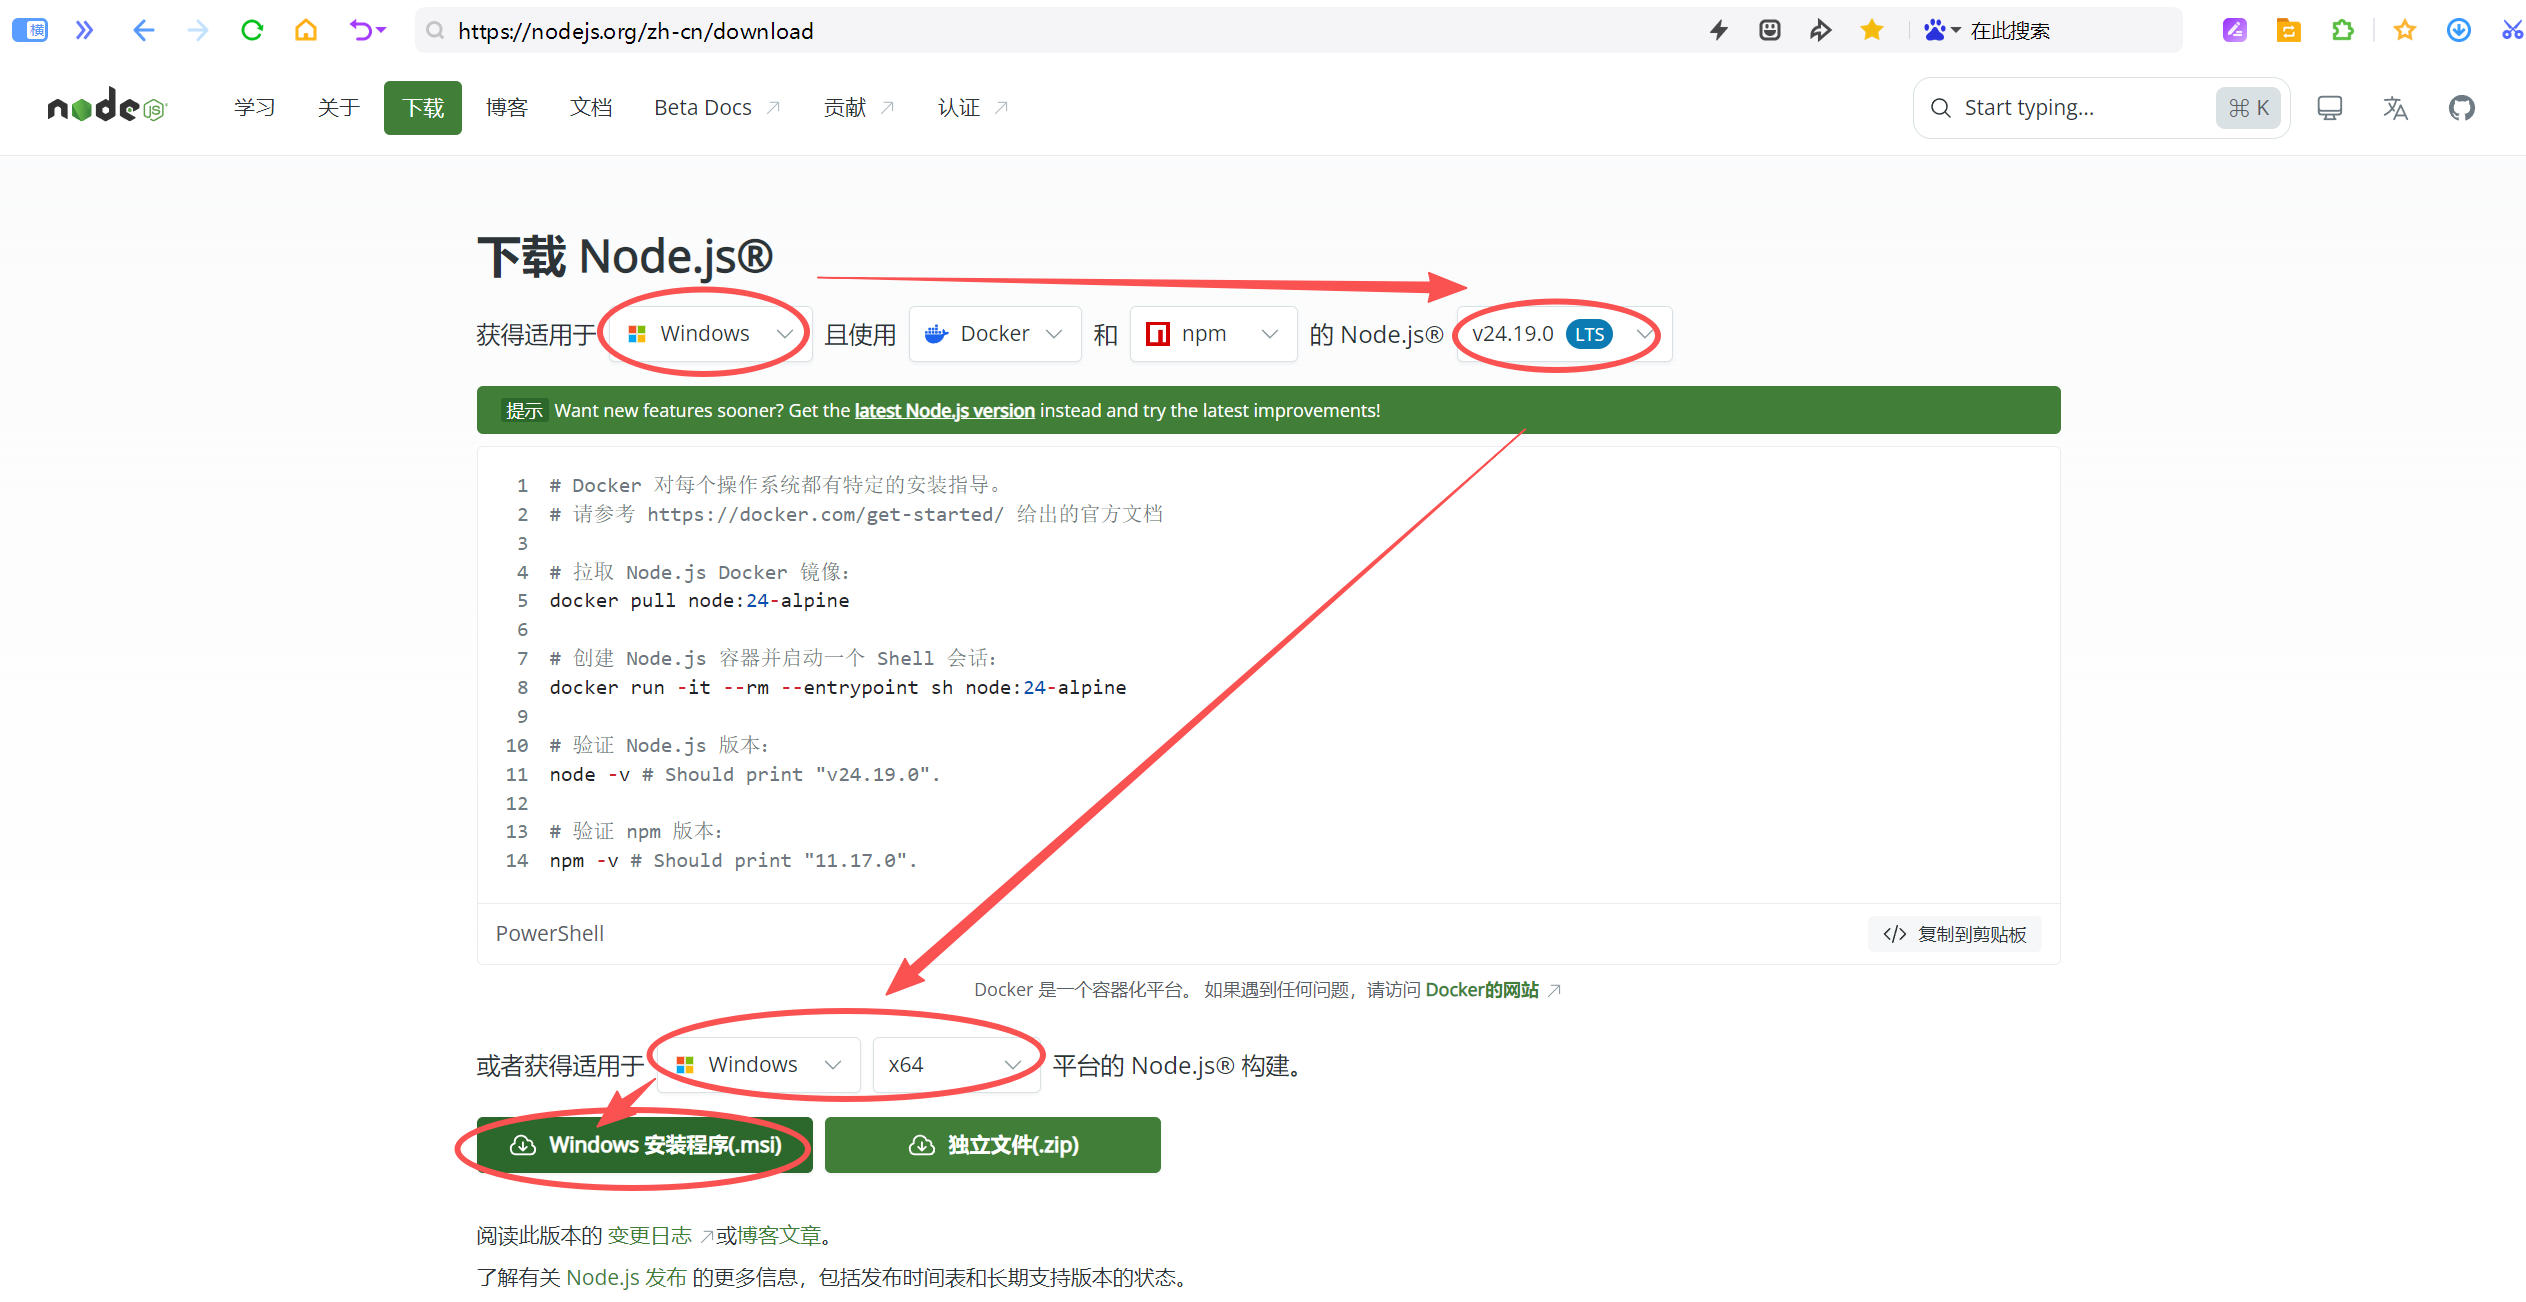Screen dimensions: 2526x1302
Task: Expand the double chevron toolbar icon
Action: point(85,30)
